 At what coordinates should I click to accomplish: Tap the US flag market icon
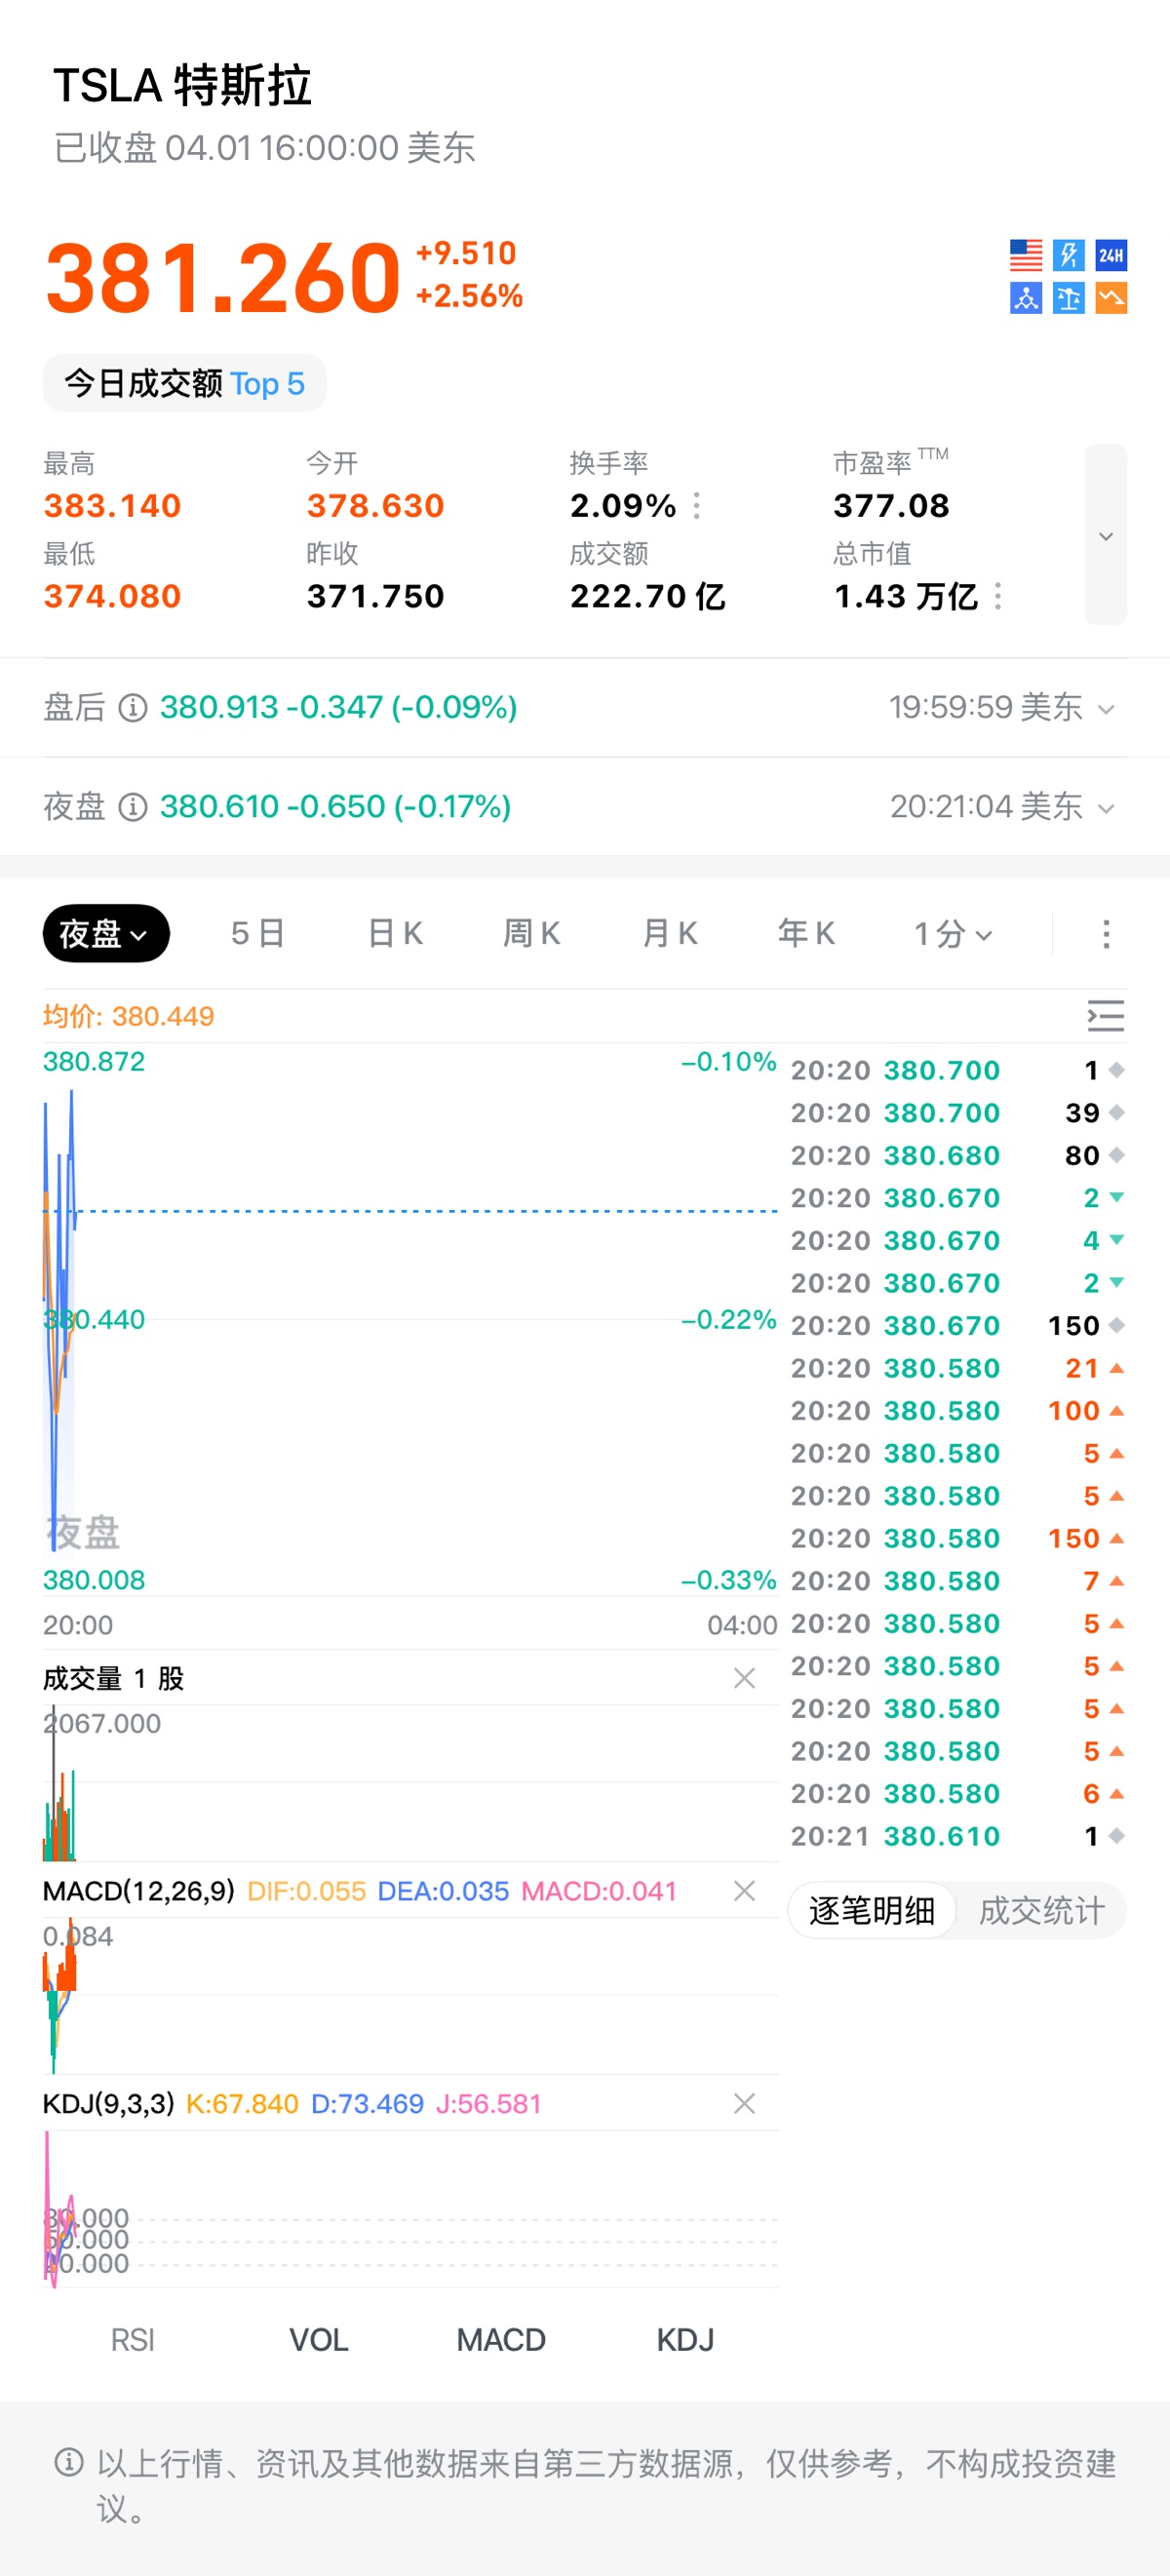point(1025,255)
